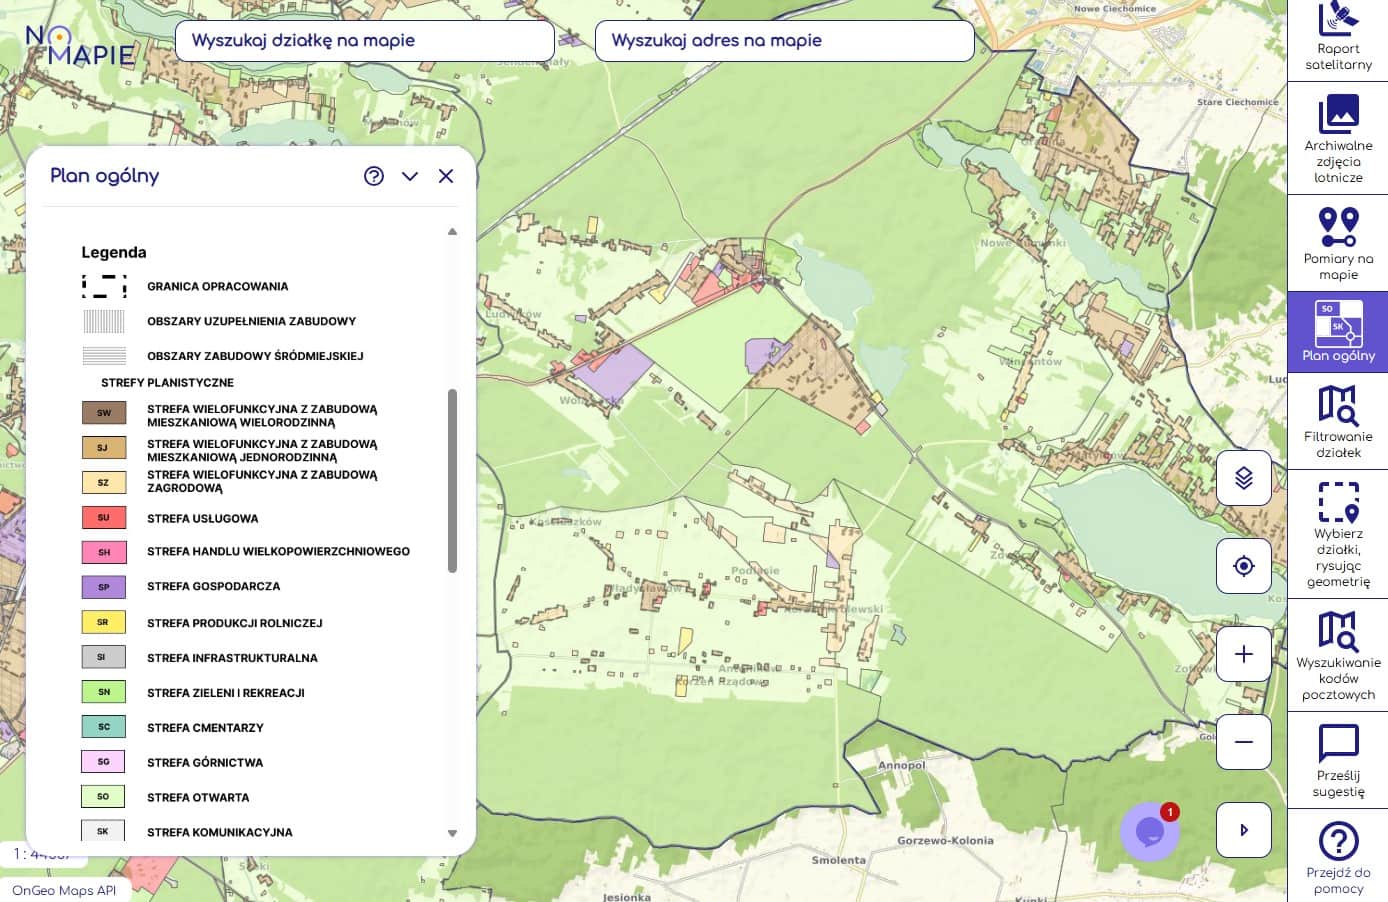Open Prześlij sugestię from the sidebar
This screenshot has width=1388, height=902.
click(1338, 760)
